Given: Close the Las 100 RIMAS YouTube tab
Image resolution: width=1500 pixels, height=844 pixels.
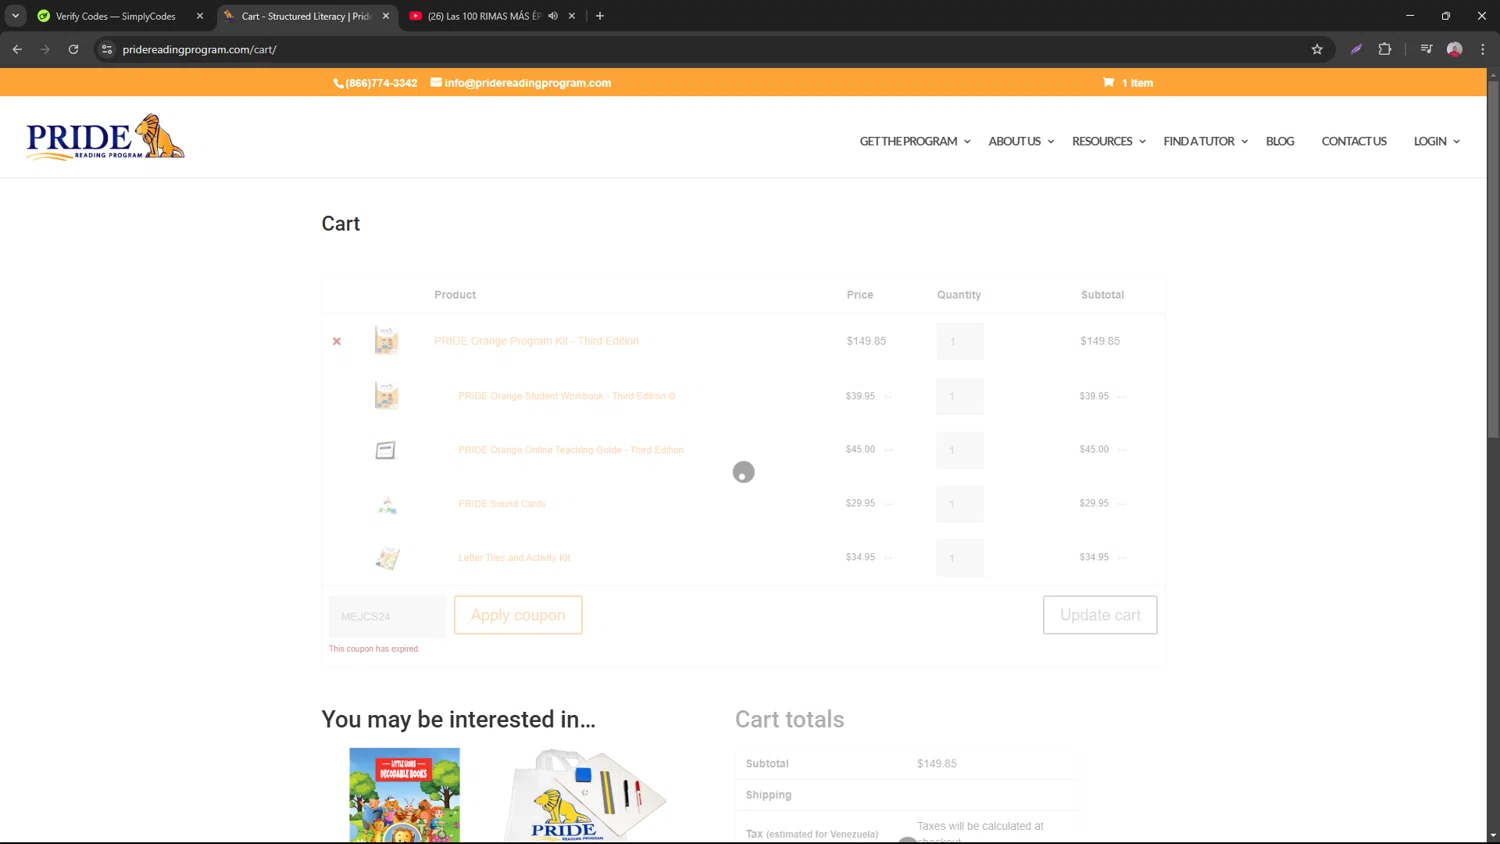Looking at the screenshot, I should pos(572,16).
